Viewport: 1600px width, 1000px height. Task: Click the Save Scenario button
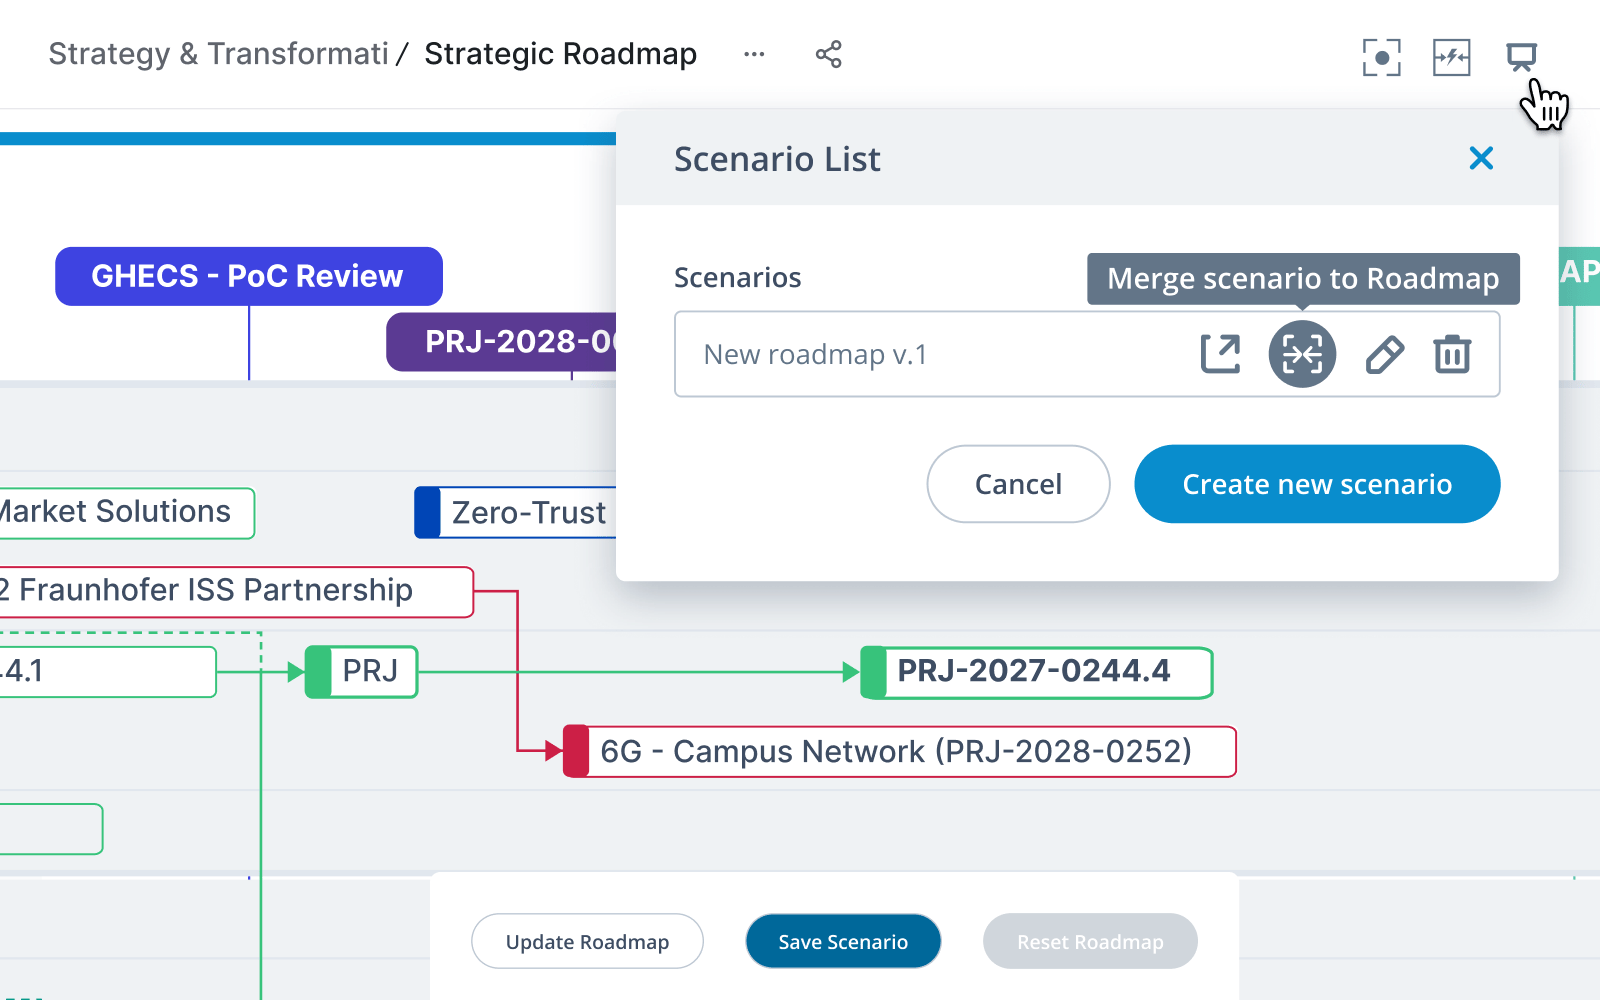pyautogui.click(x=843, y=941)
